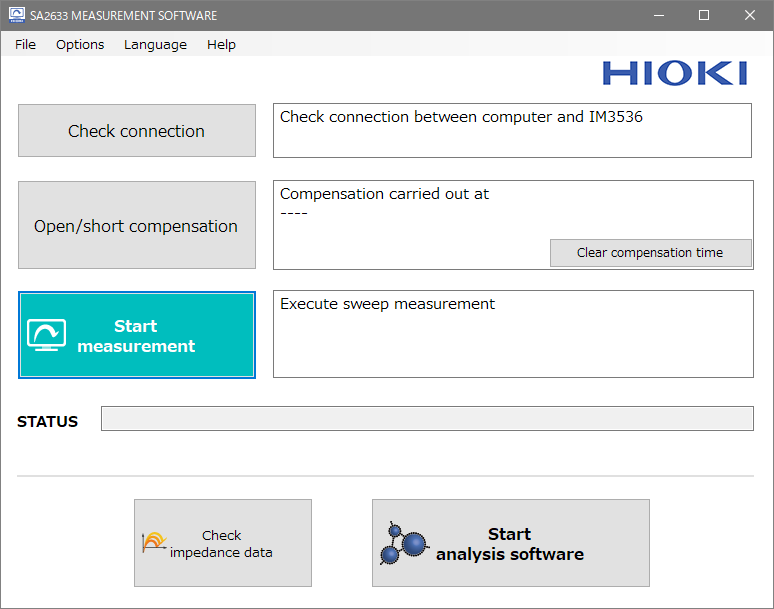Click the empty status bar field
The width and height of the screenshot is (774, 609).
[x=427, y=419]
